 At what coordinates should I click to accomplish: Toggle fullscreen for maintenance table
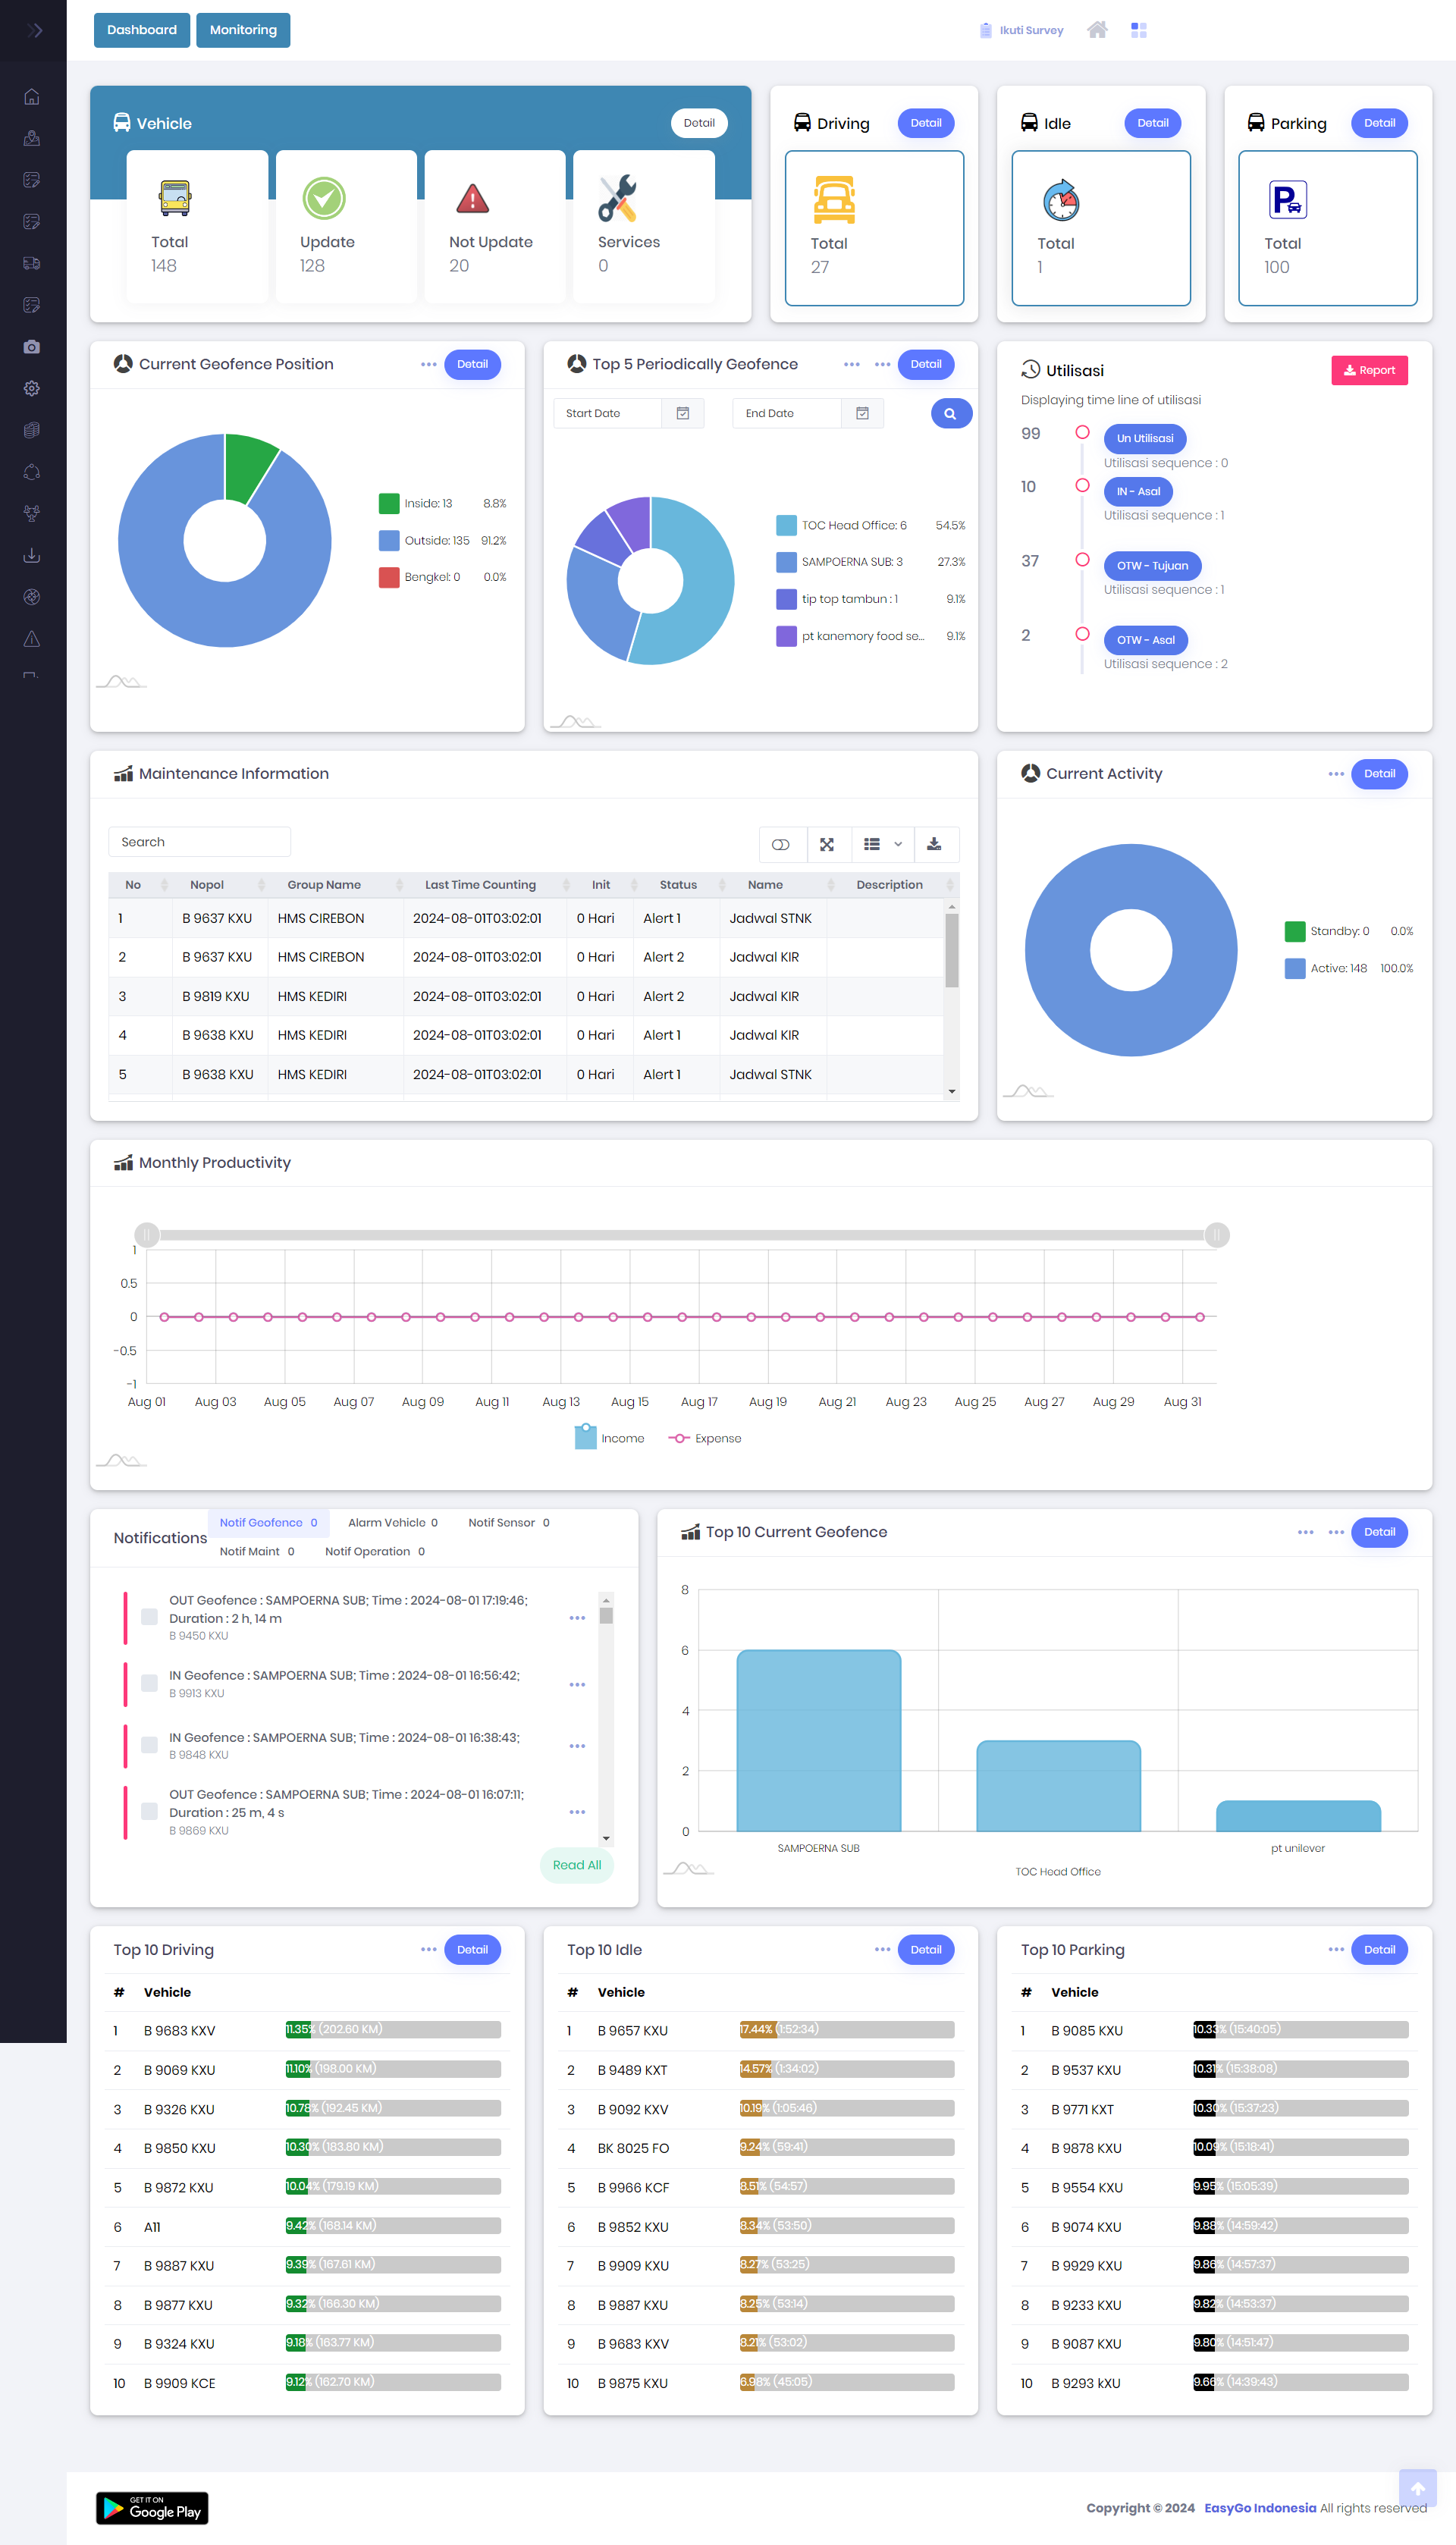click(827, 844)
